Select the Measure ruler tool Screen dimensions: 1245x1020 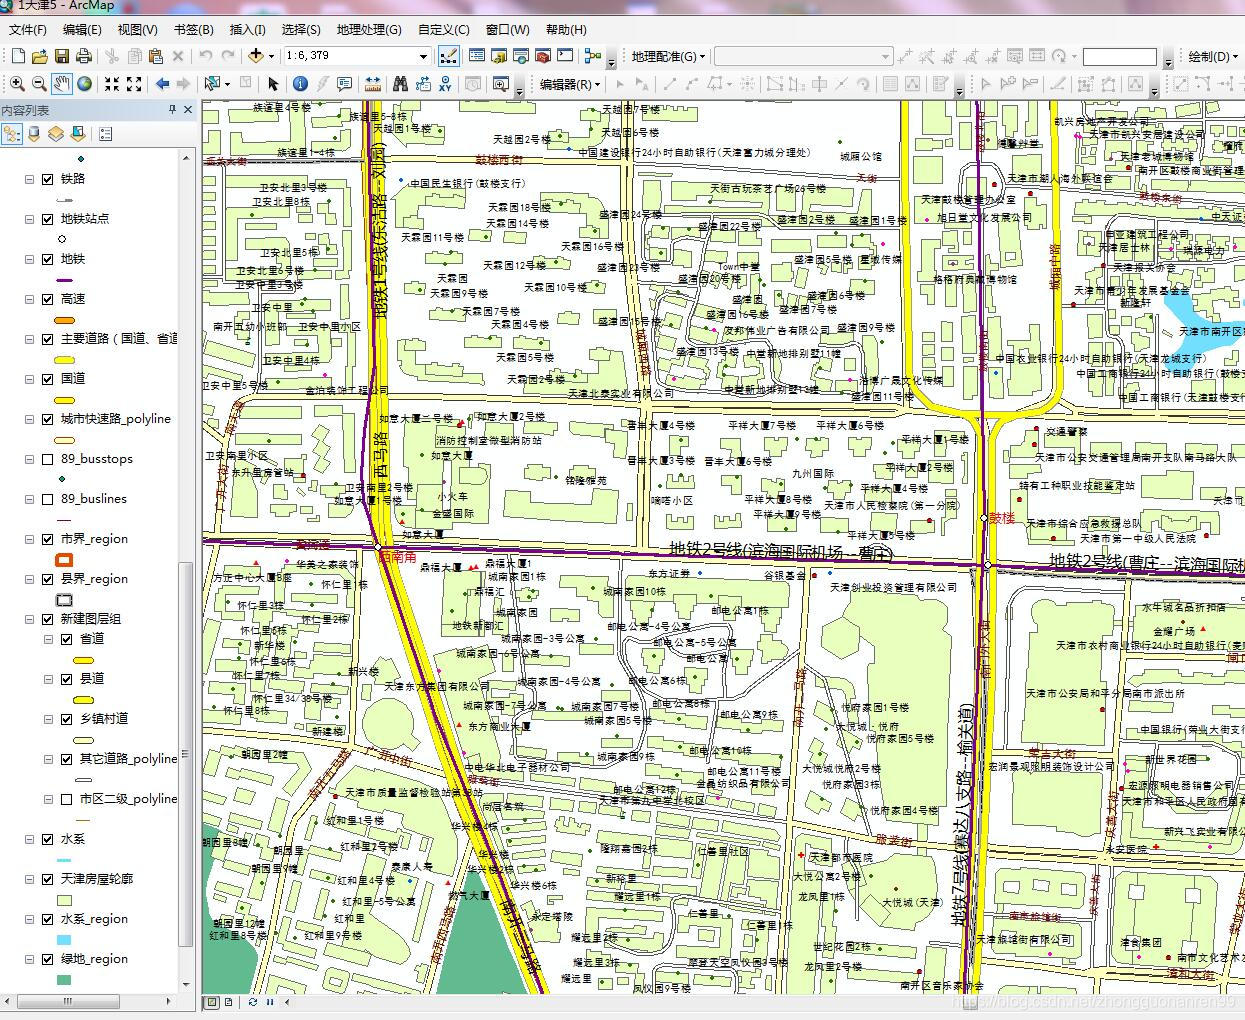click(373, 84)
